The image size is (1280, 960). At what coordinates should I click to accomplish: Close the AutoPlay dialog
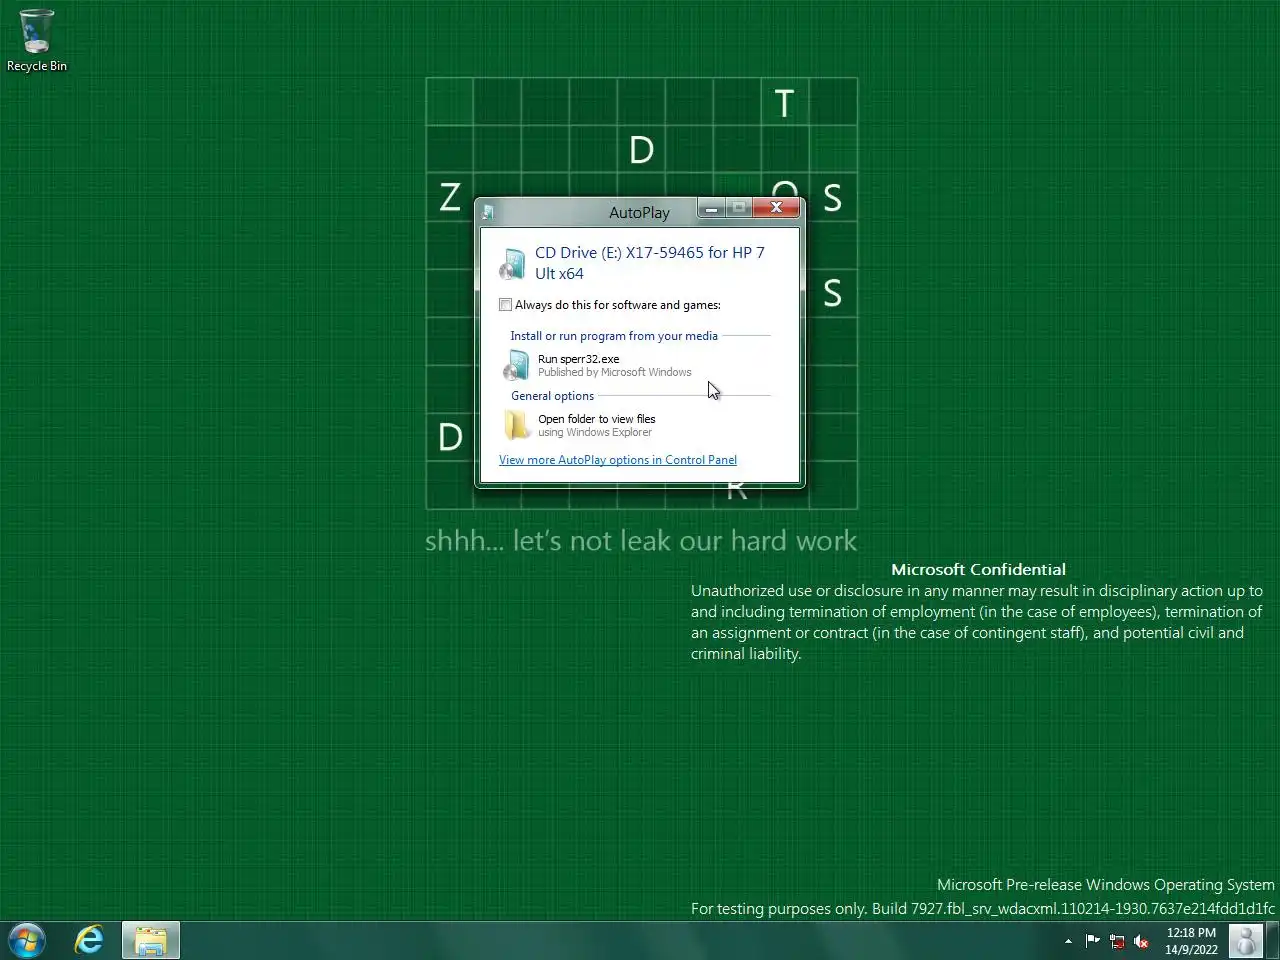776,207
